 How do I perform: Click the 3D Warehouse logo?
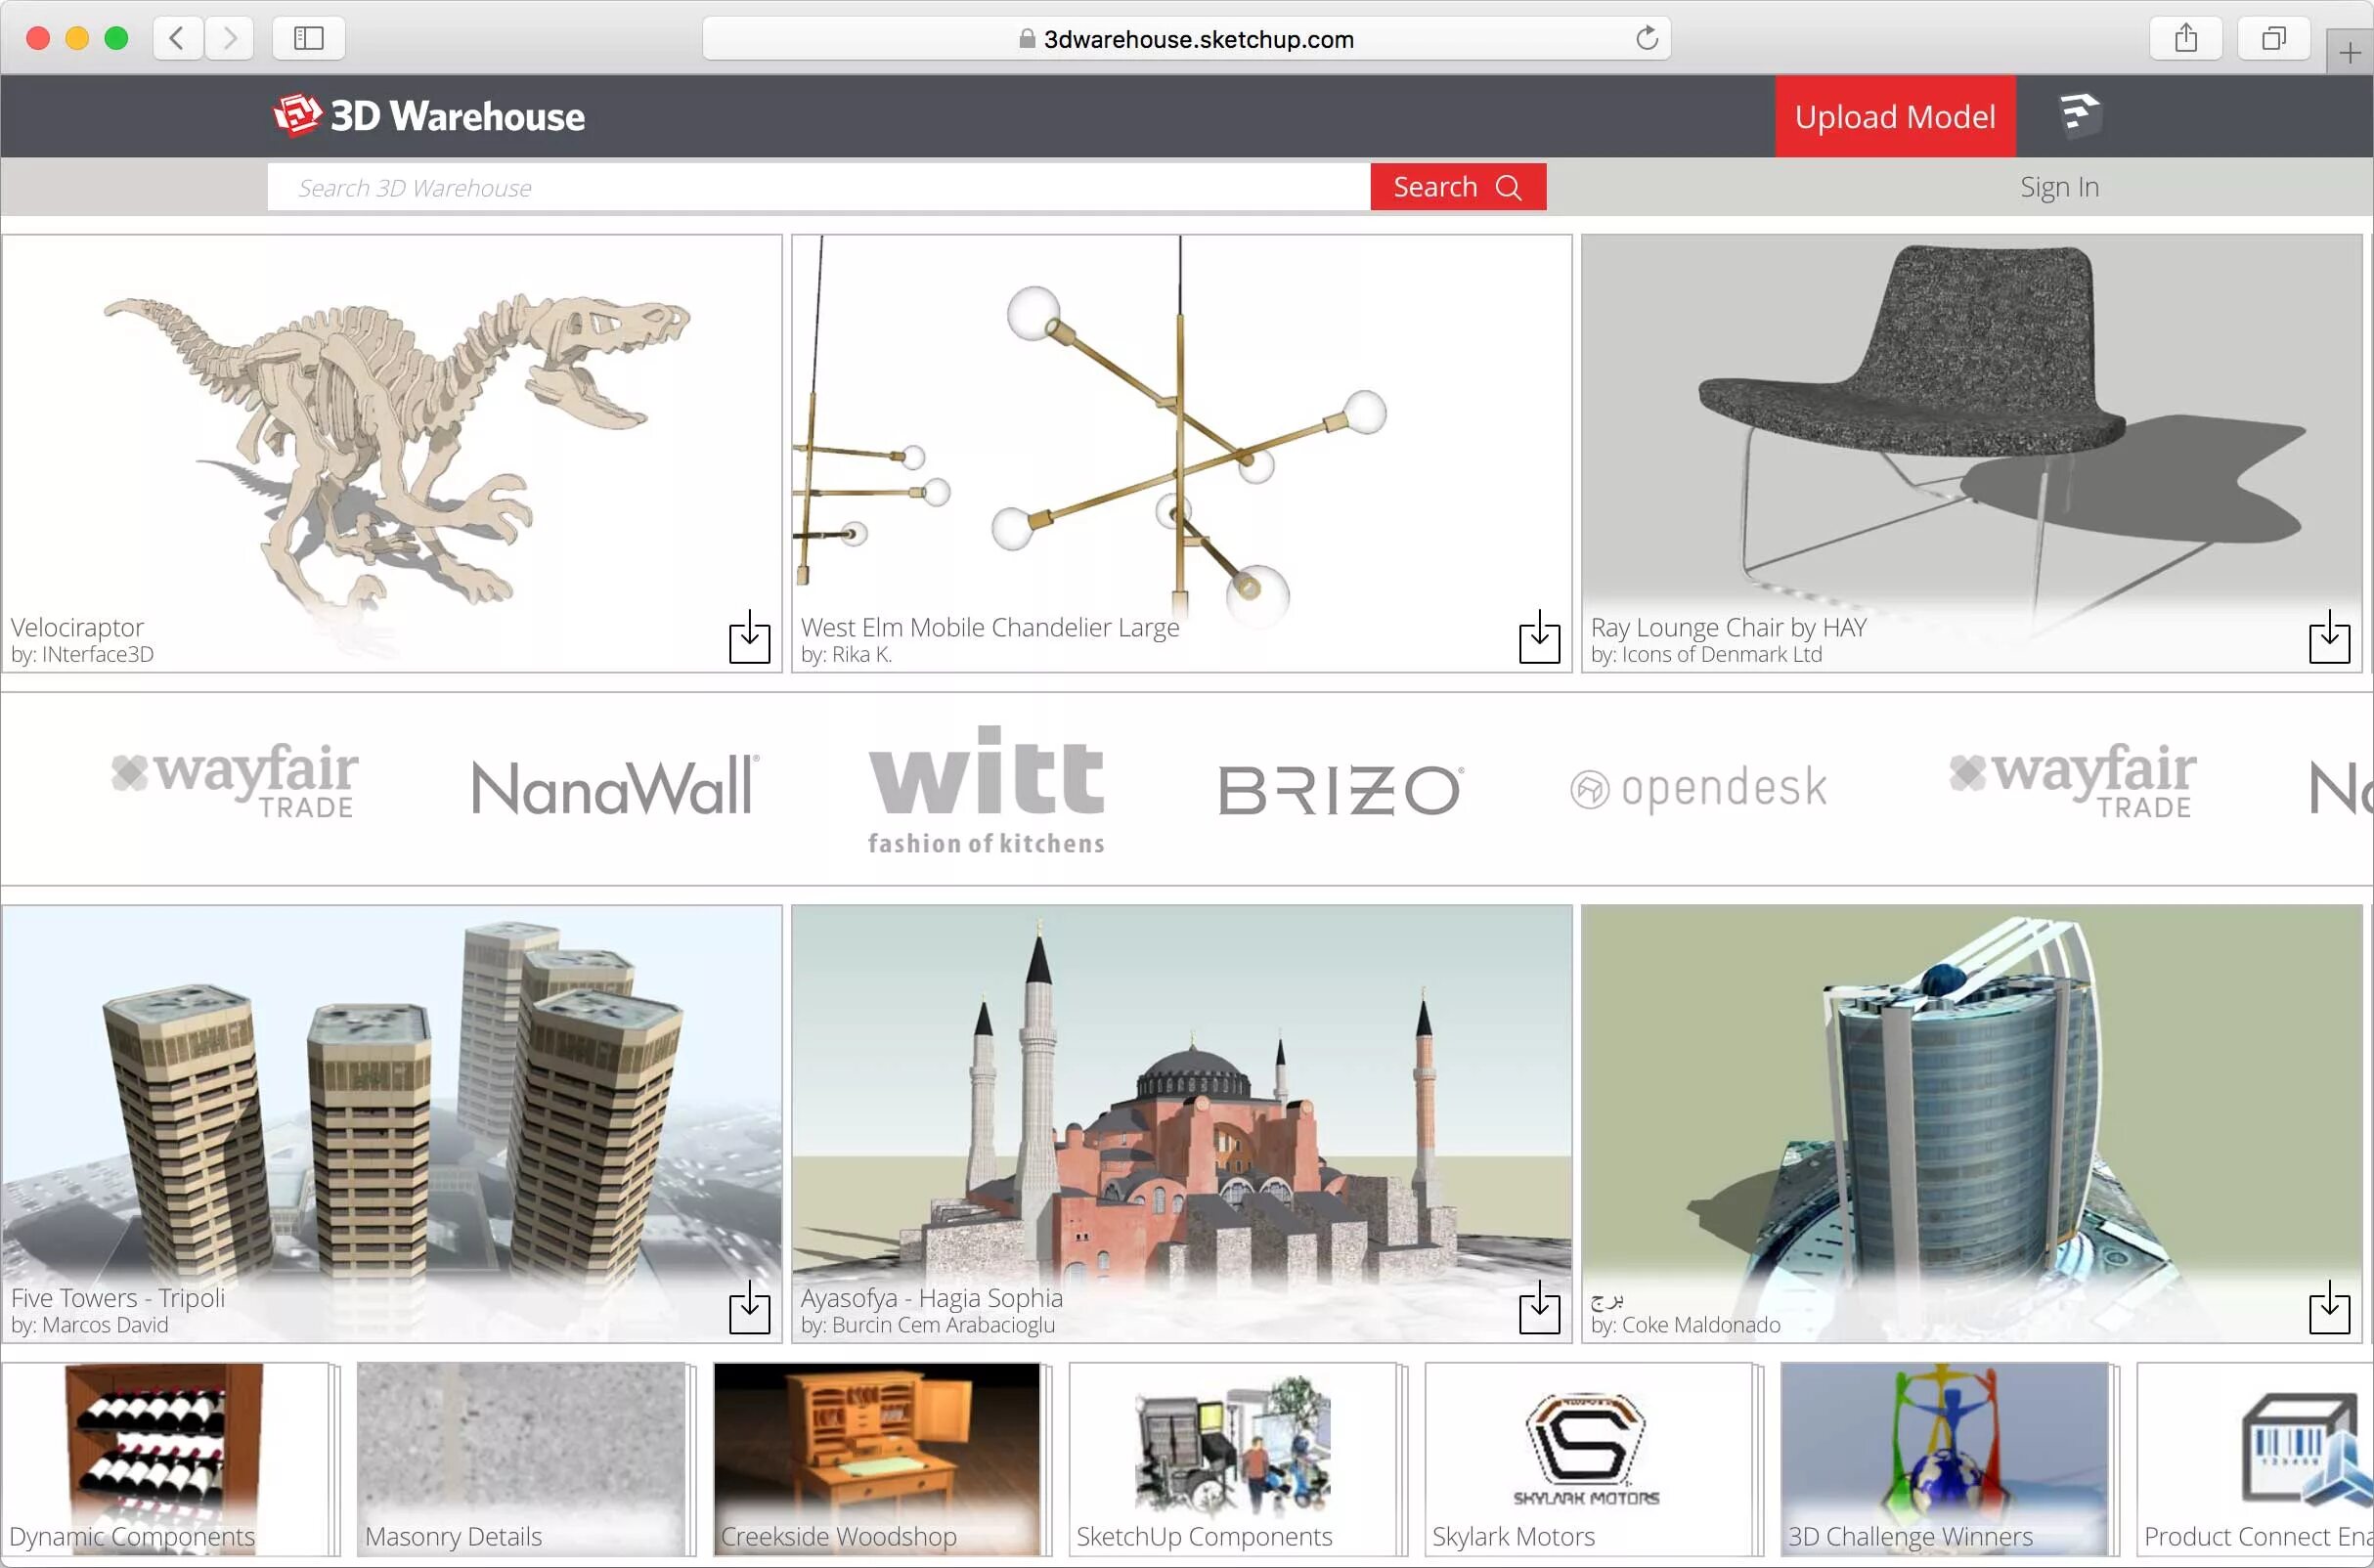(x=429, y=116)
